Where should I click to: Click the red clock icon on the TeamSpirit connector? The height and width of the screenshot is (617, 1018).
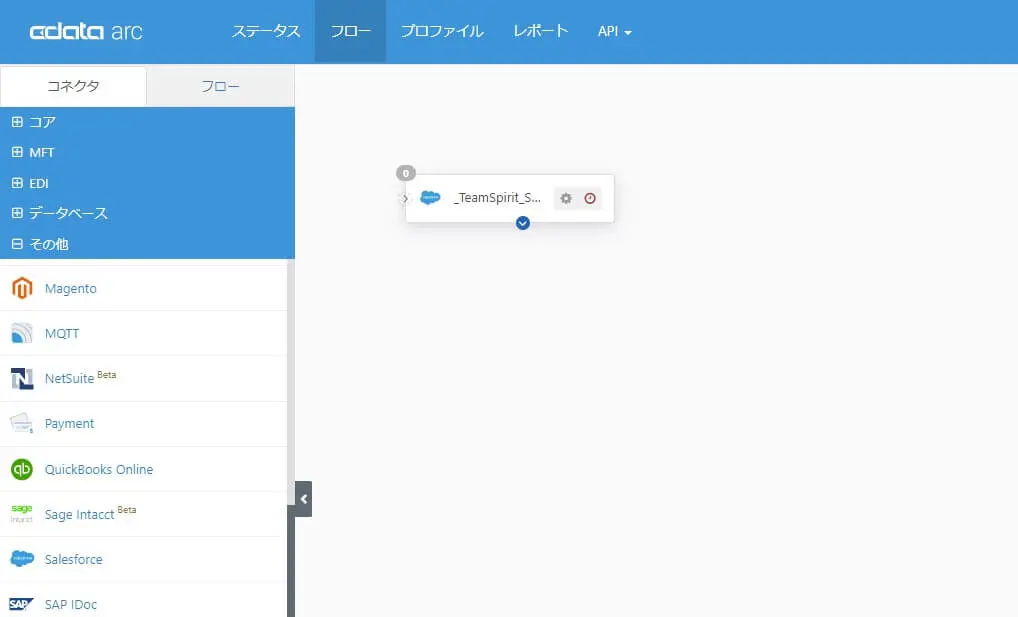(590, 198)
